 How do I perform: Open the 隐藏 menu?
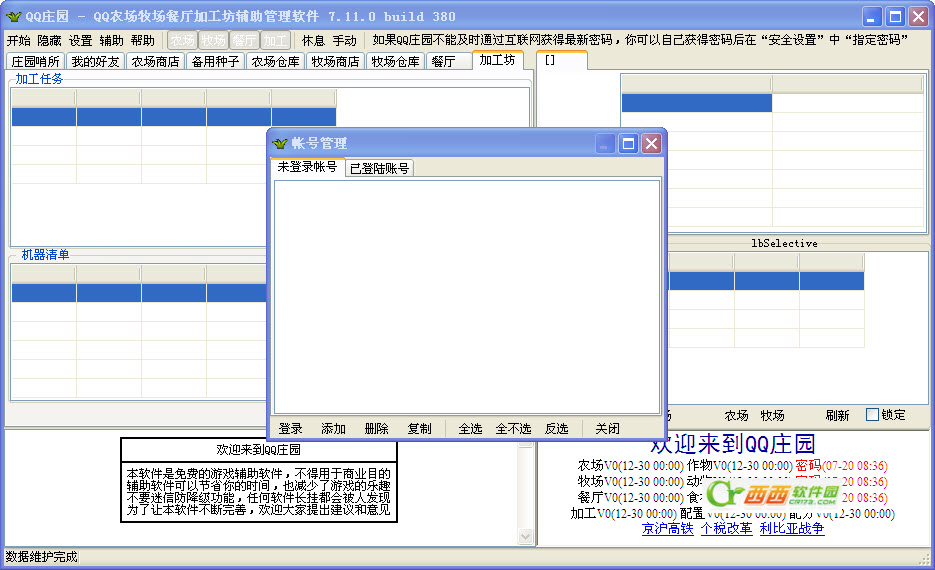49,41
